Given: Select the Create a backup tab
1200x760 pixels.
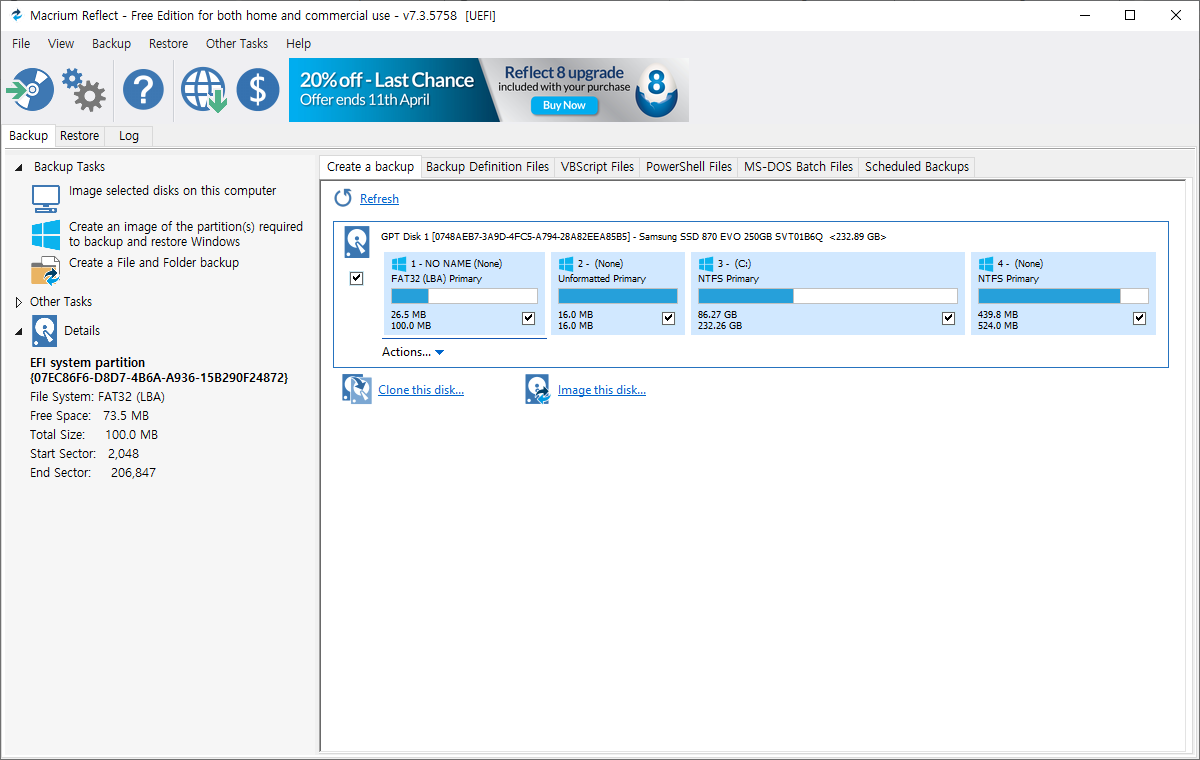Looking at the screenshot, I should [370, 167].
